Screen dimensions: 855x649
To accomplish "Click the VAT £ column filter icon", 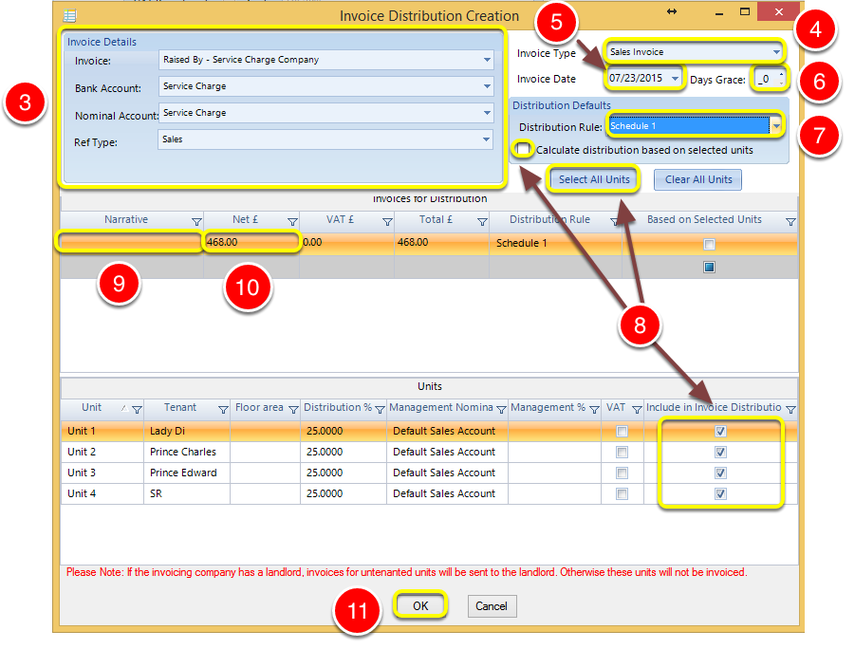I will click(388, 222).
